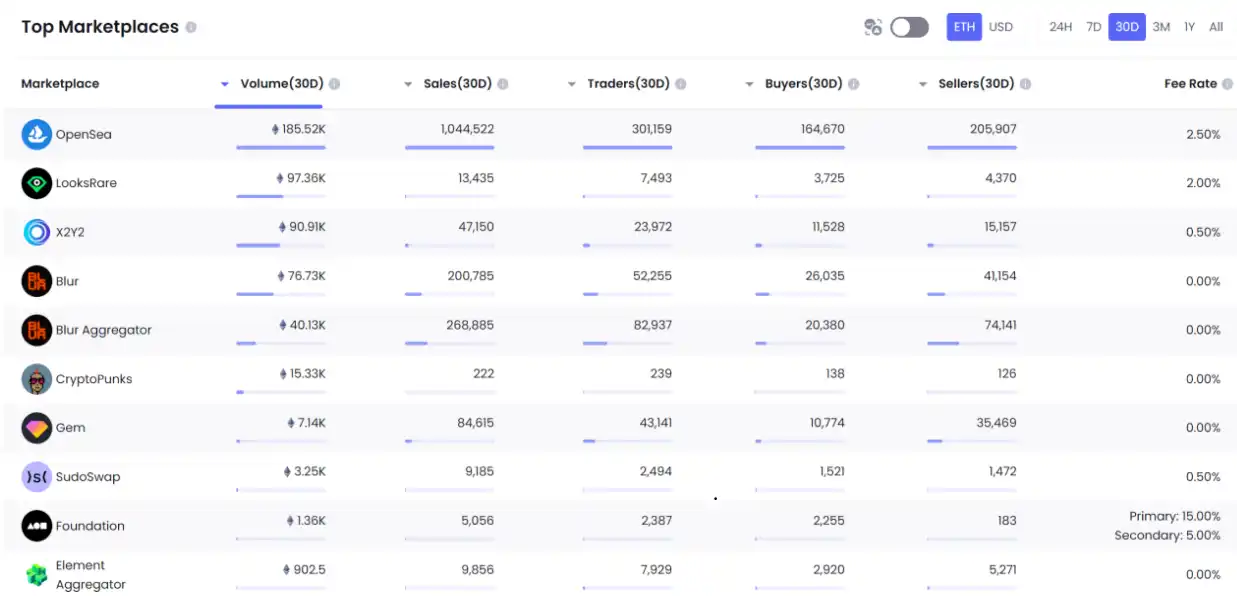Switch currency display to USD
Screen dimensions: 1237x596
[x=1001, y=27]
